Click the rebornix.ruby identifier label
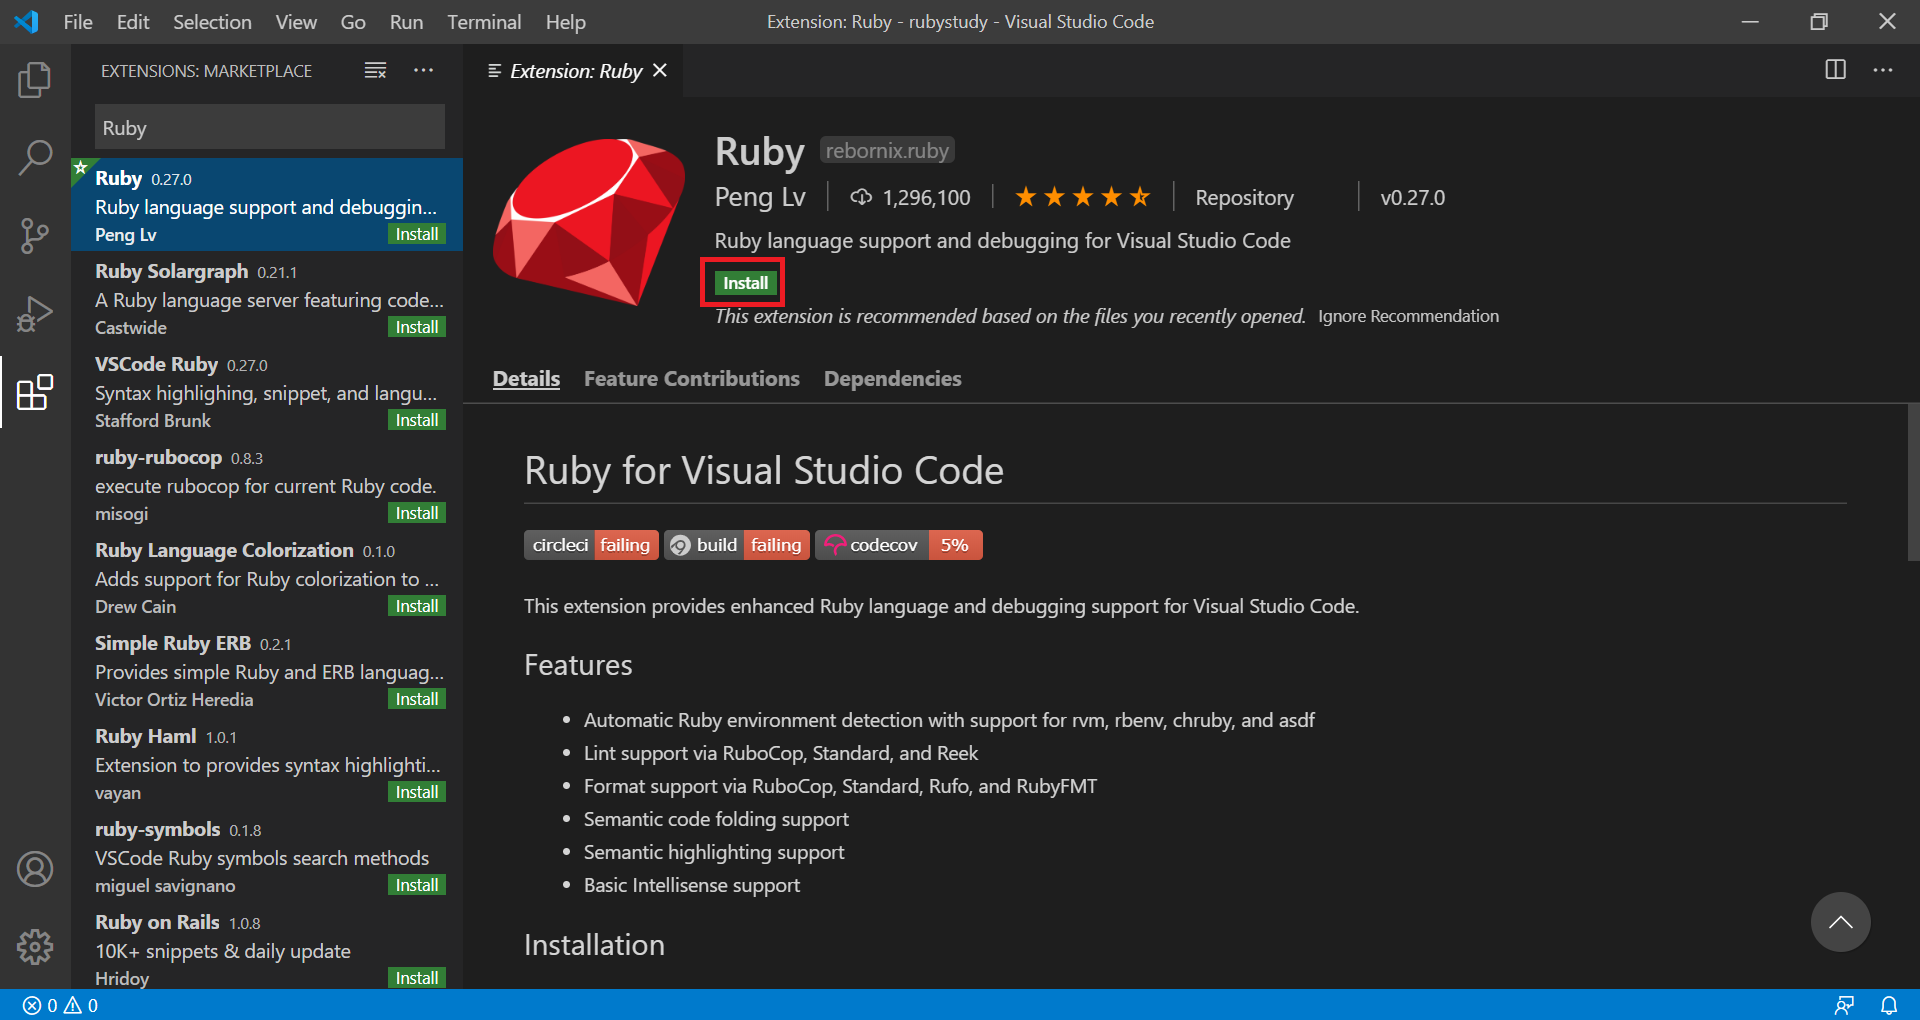The width and height of the screenshot is (1920, 1020). click(887, 150)
